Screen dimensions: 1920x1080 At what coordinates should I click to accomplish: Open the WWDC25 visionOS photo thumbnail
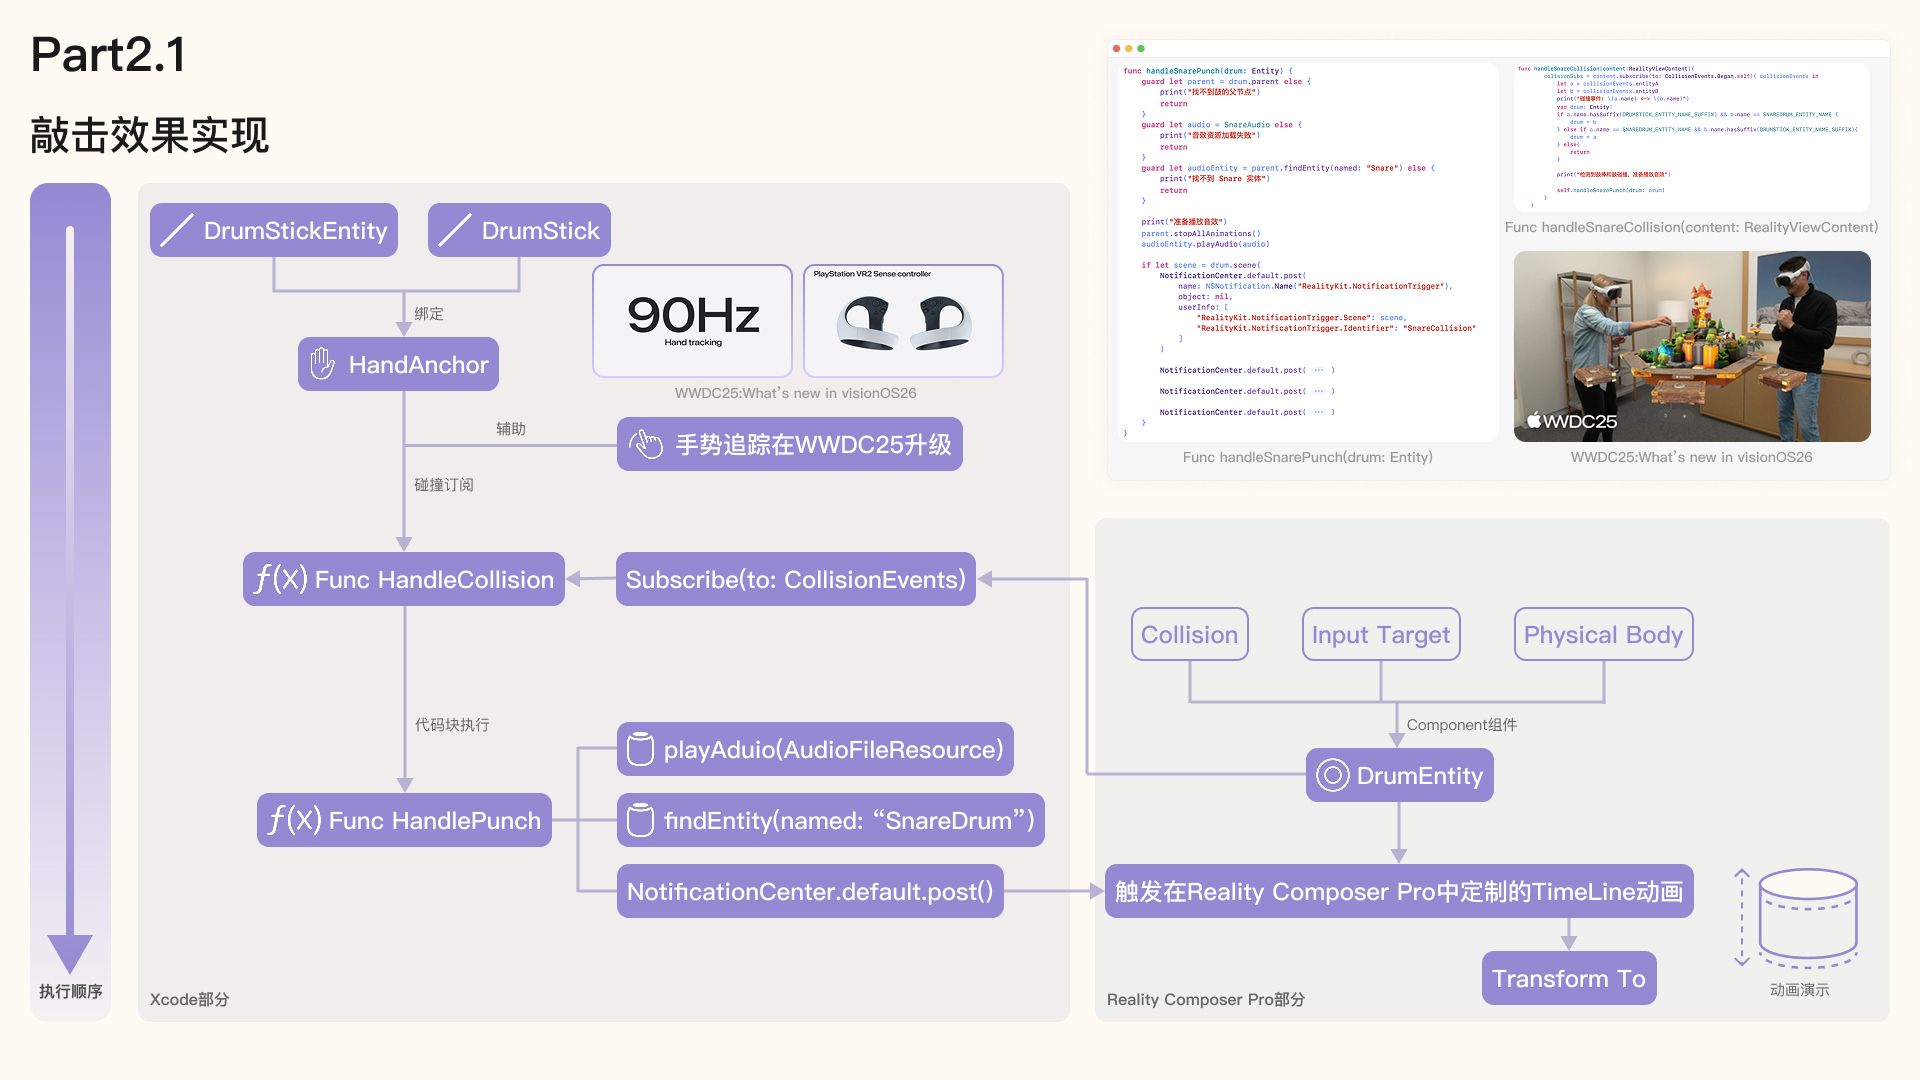click(1691, 346)
